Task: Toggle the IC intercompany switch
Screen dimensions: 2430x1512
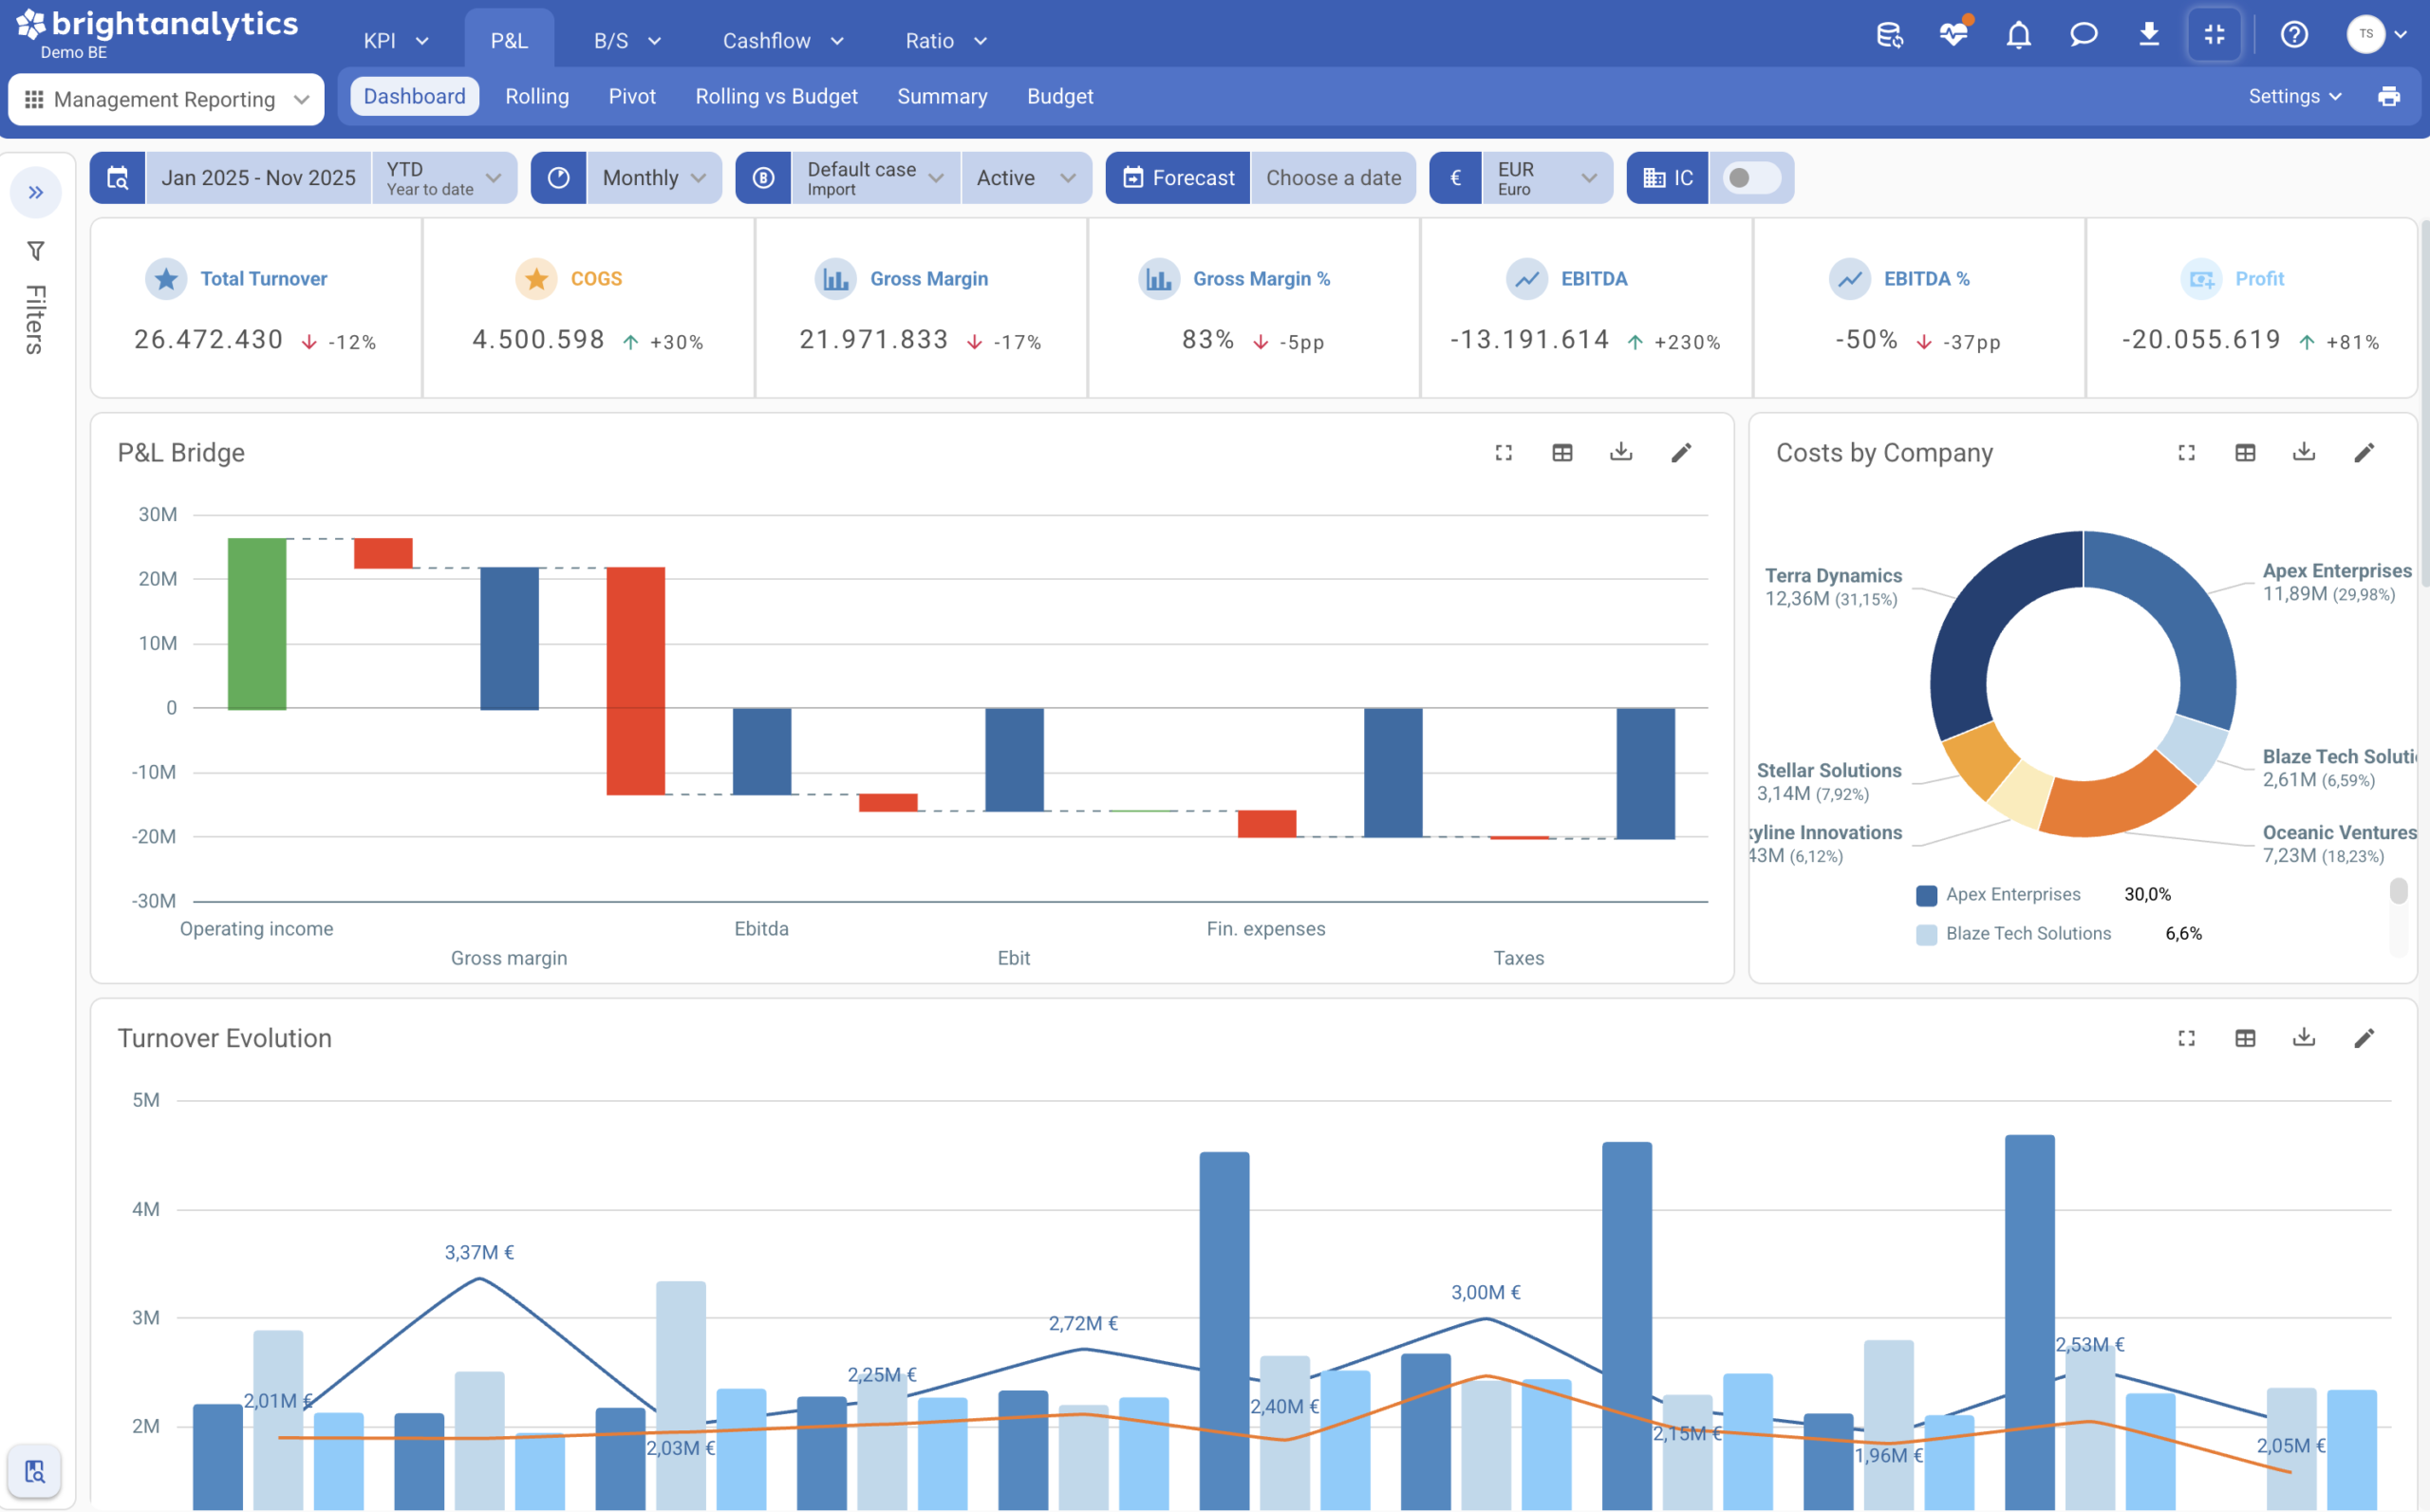Action: pos(1751,178)
